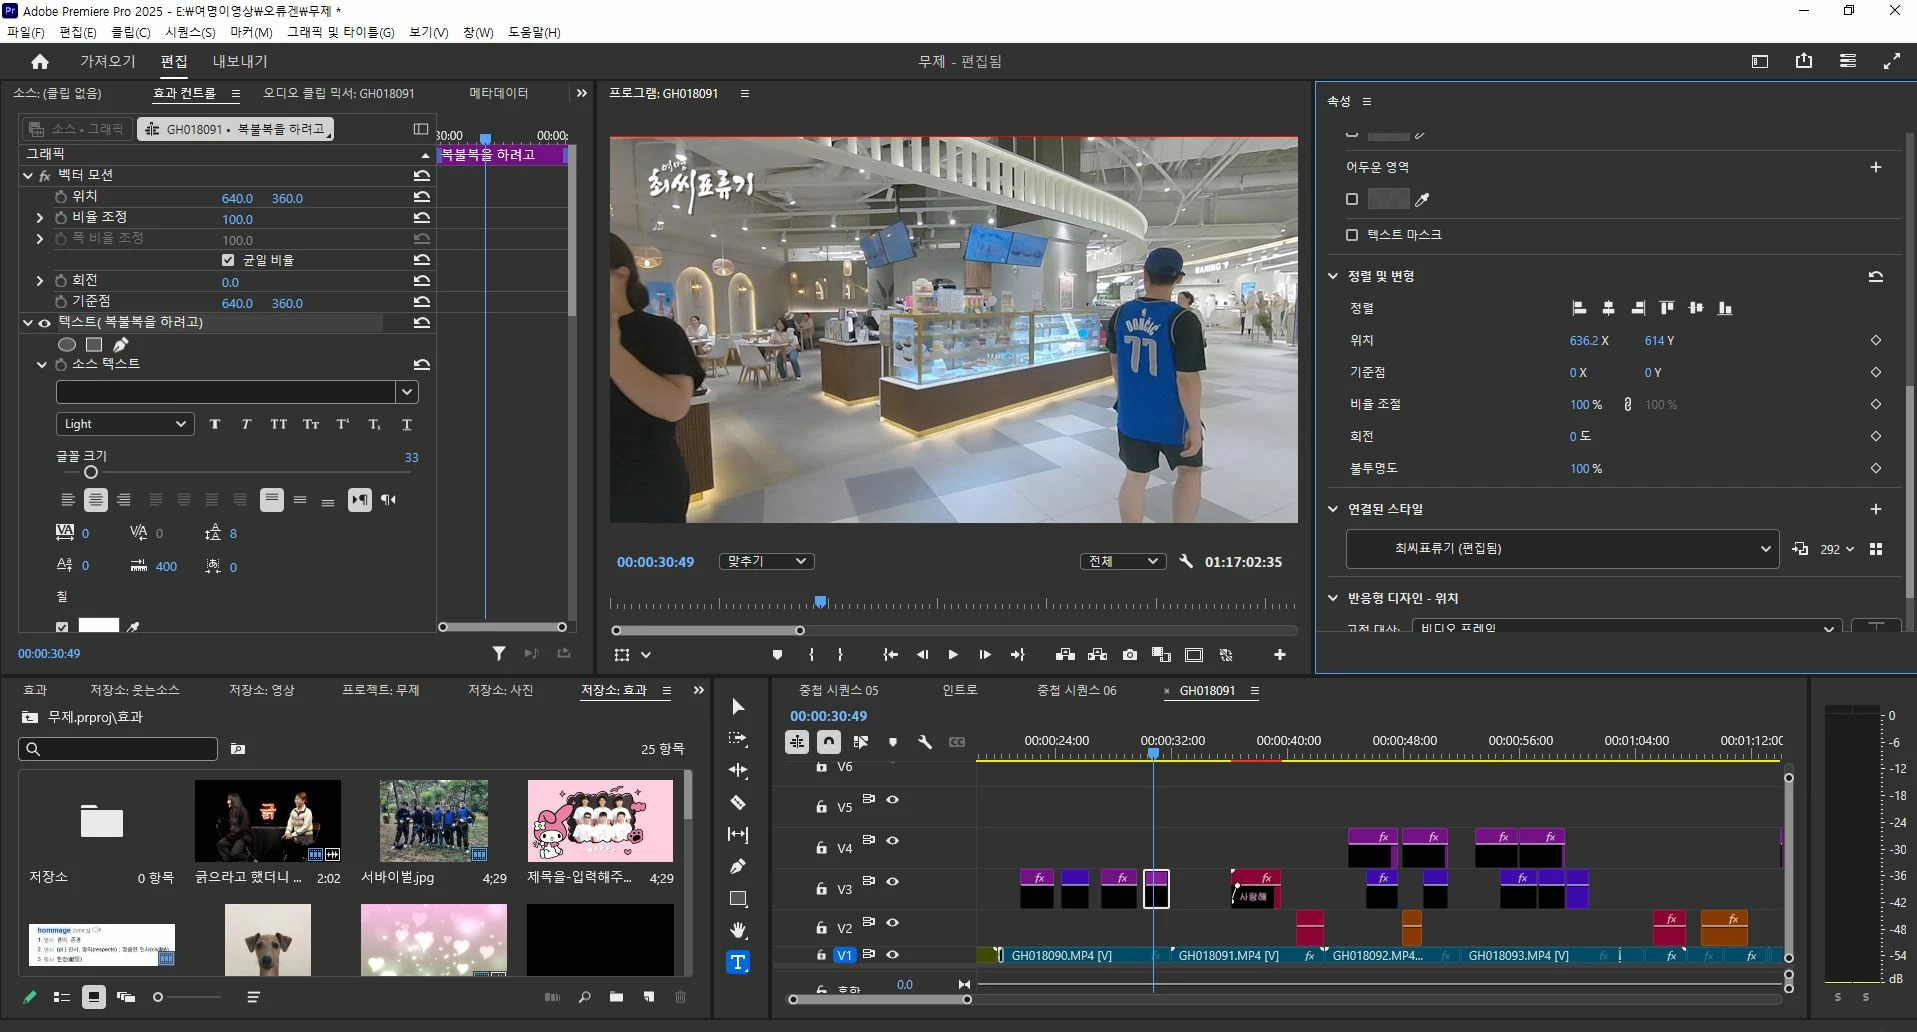This screenshot has height=1032, width=1917.
Task: Click the Export Frame camera icon
Action: [x=1130, y=655]
